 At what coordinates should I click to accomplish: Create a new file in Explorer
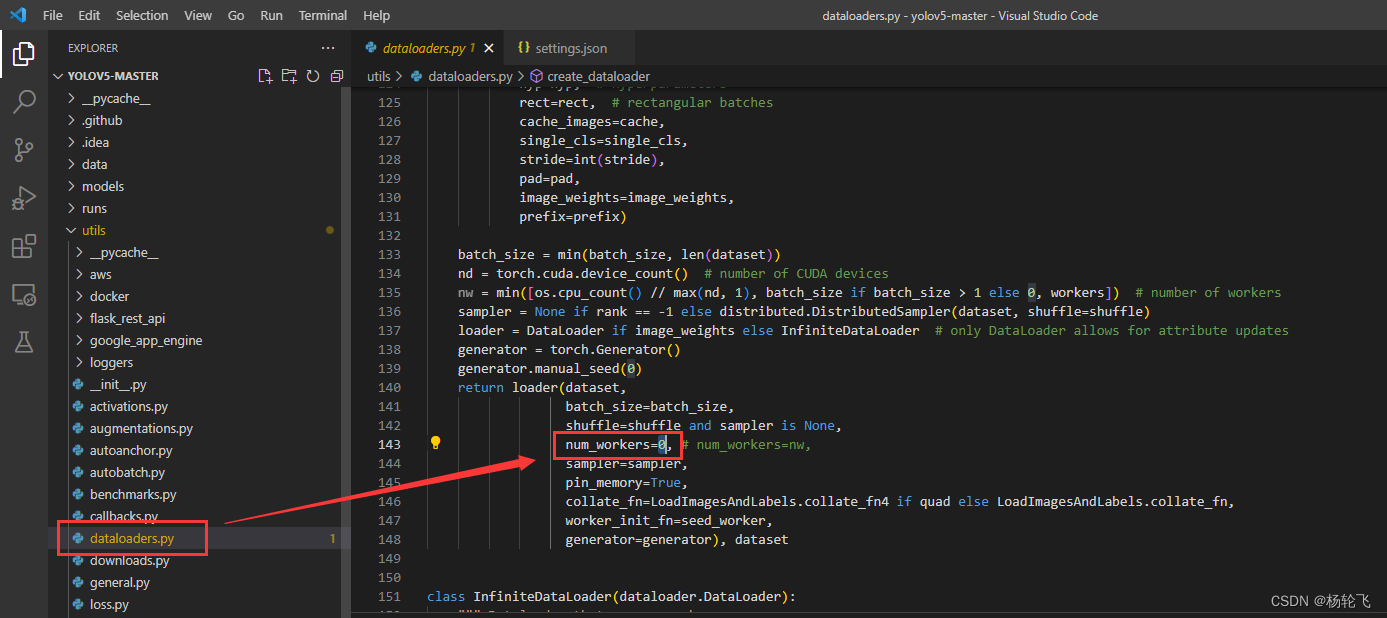point(265,76)
